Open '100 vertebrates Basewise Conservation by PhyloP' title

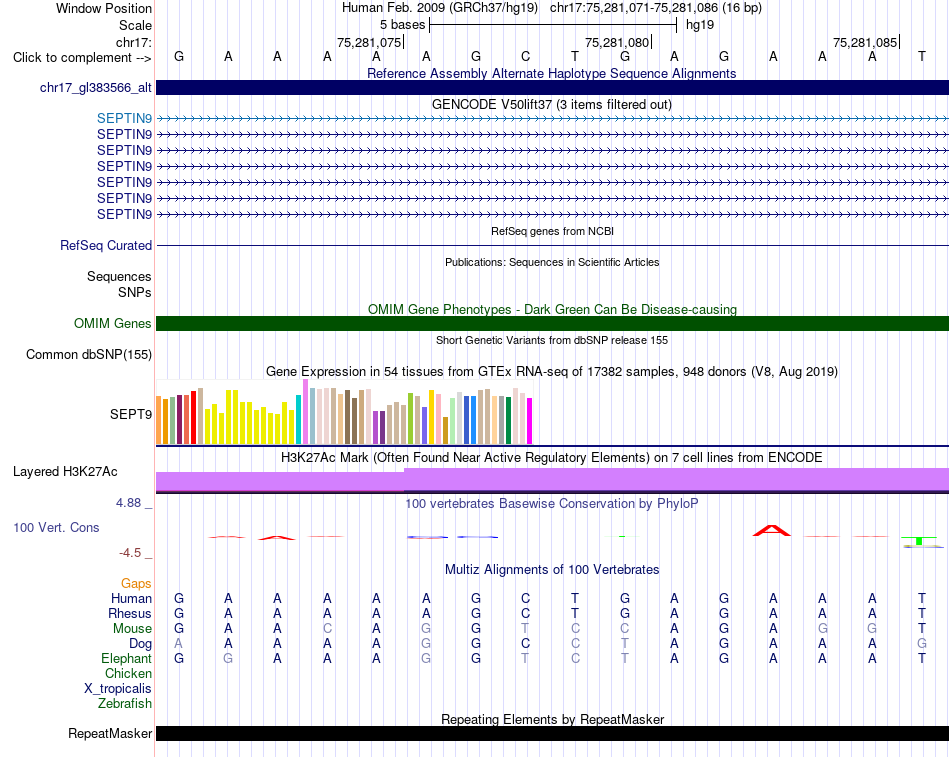tap(551, 504)
